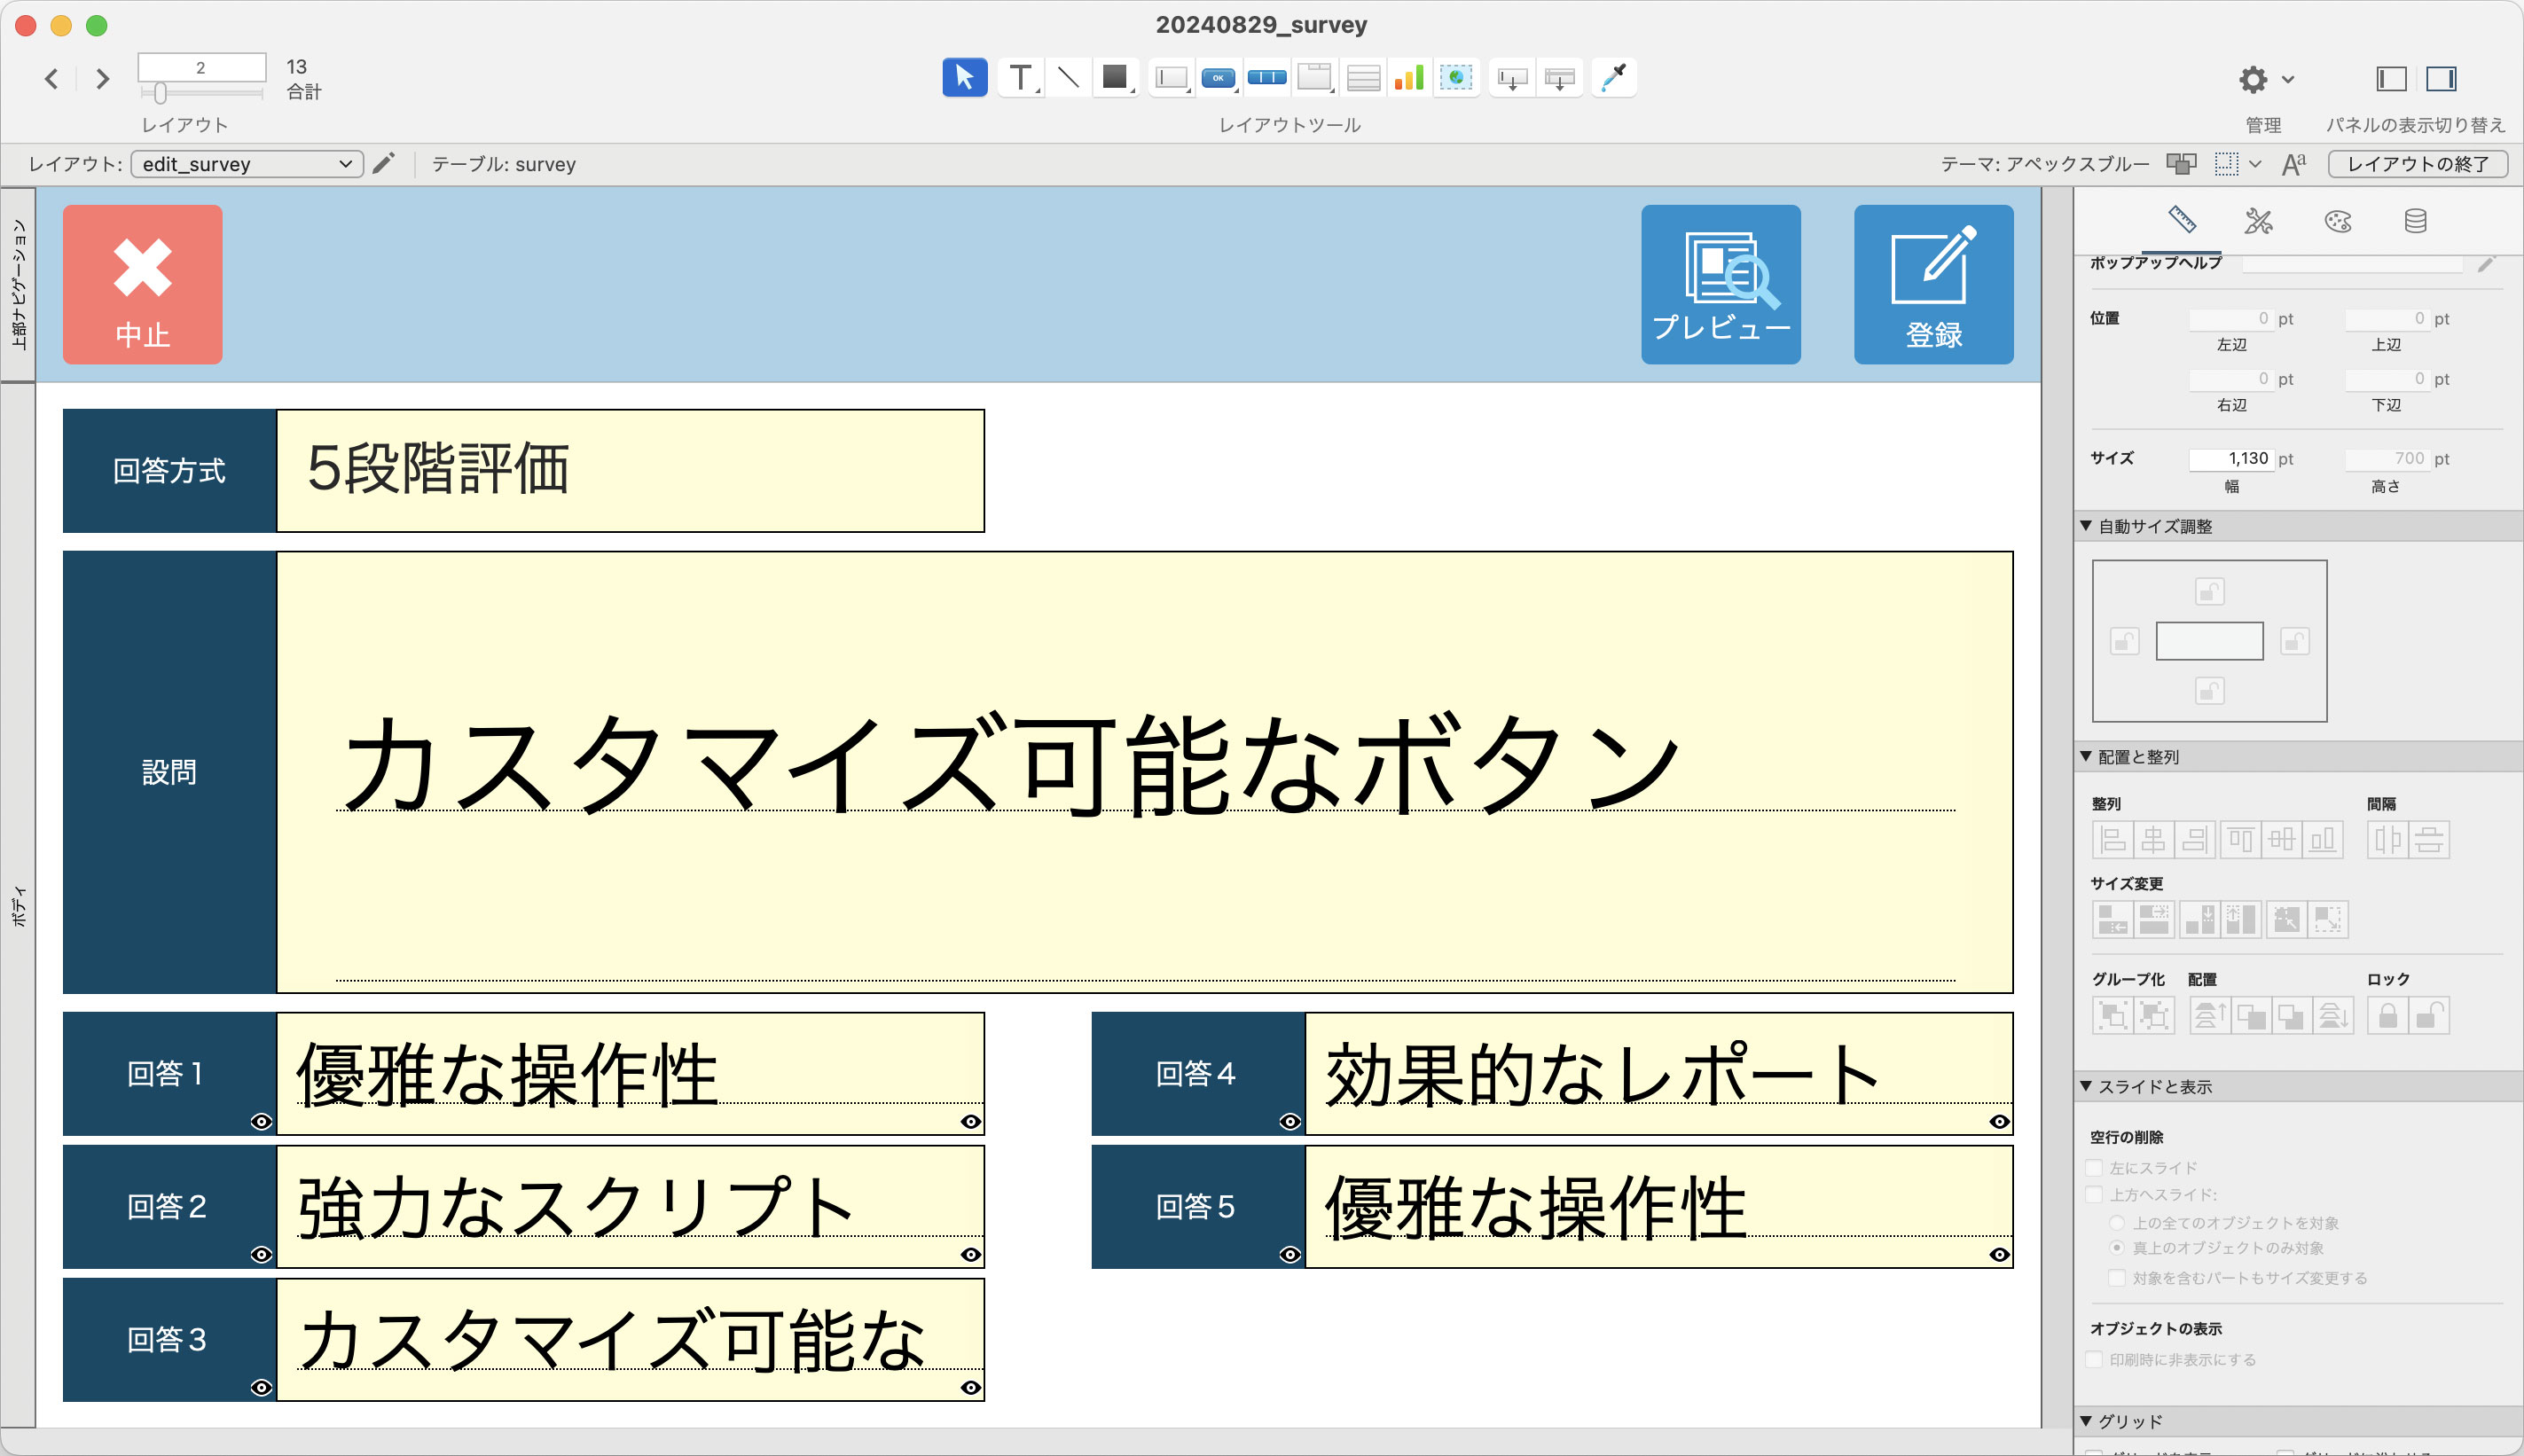Select the Text tool

pos(1020,77)
